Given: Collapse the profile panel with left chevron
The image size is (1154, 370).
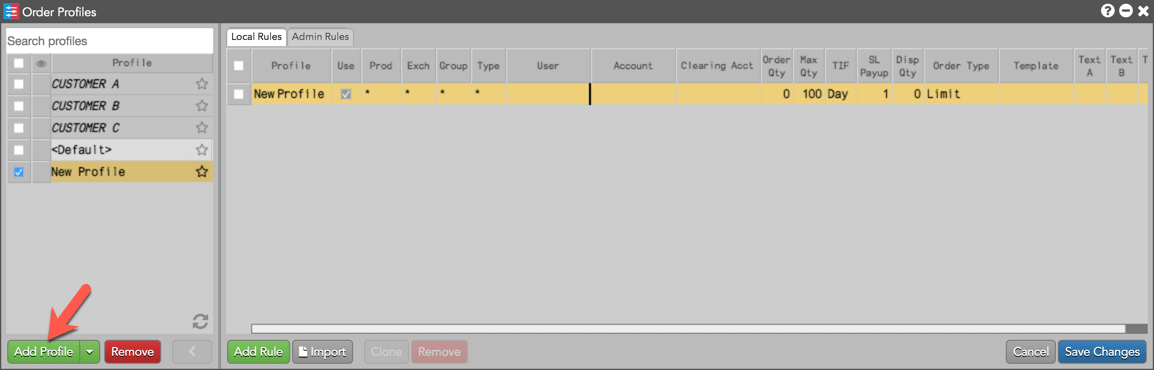Looking at the screenshot, I should pyautogui.click(x=192, y=352).
